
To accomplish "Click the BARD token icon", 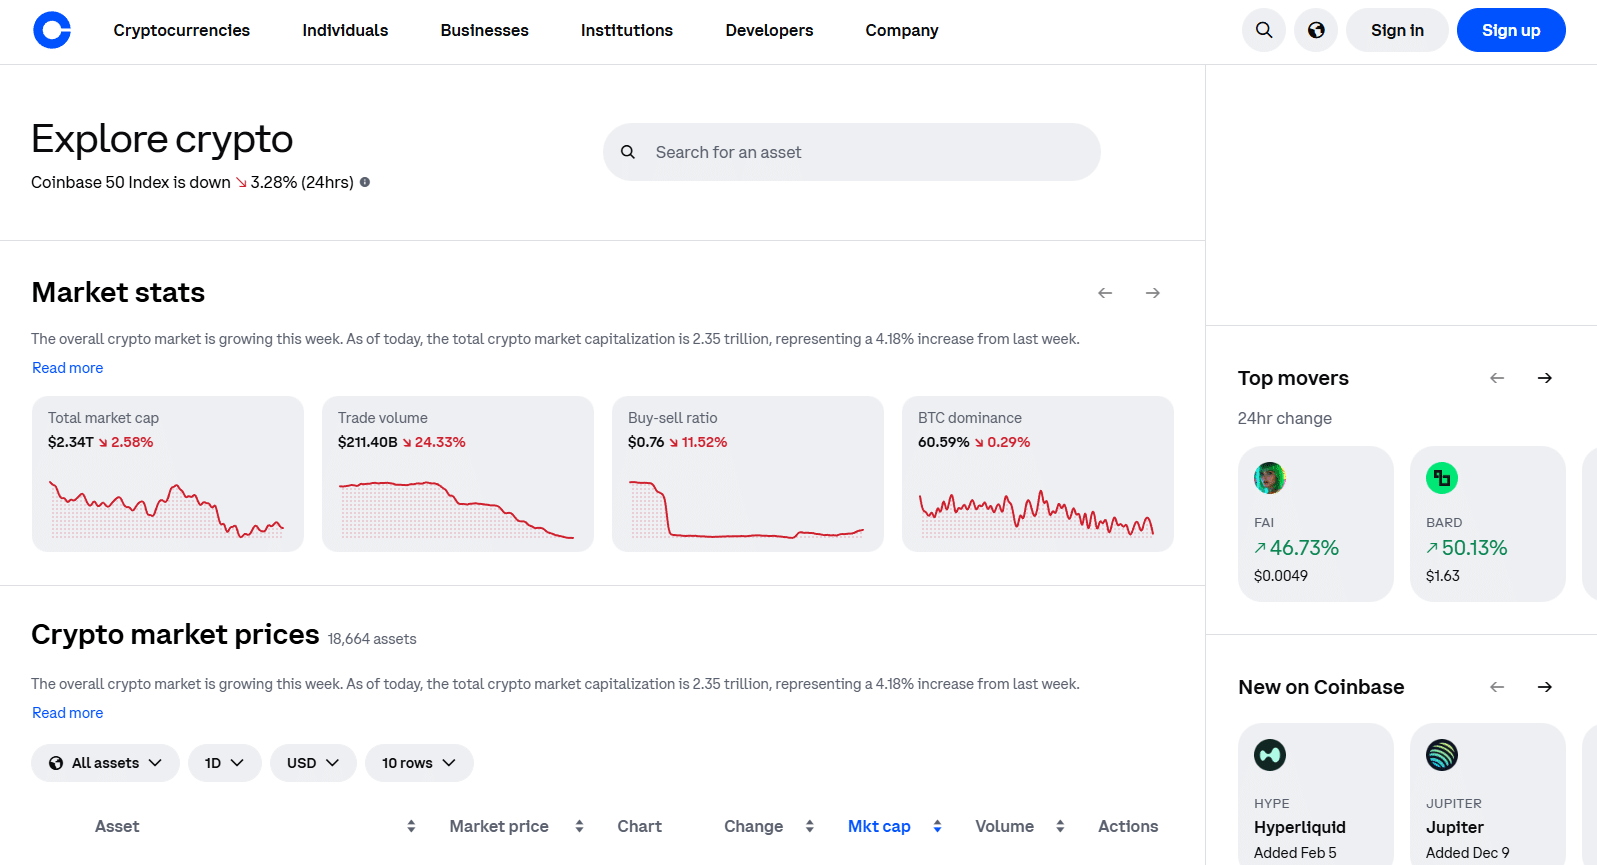I will pyautogui.click(x=1442, y=478).
